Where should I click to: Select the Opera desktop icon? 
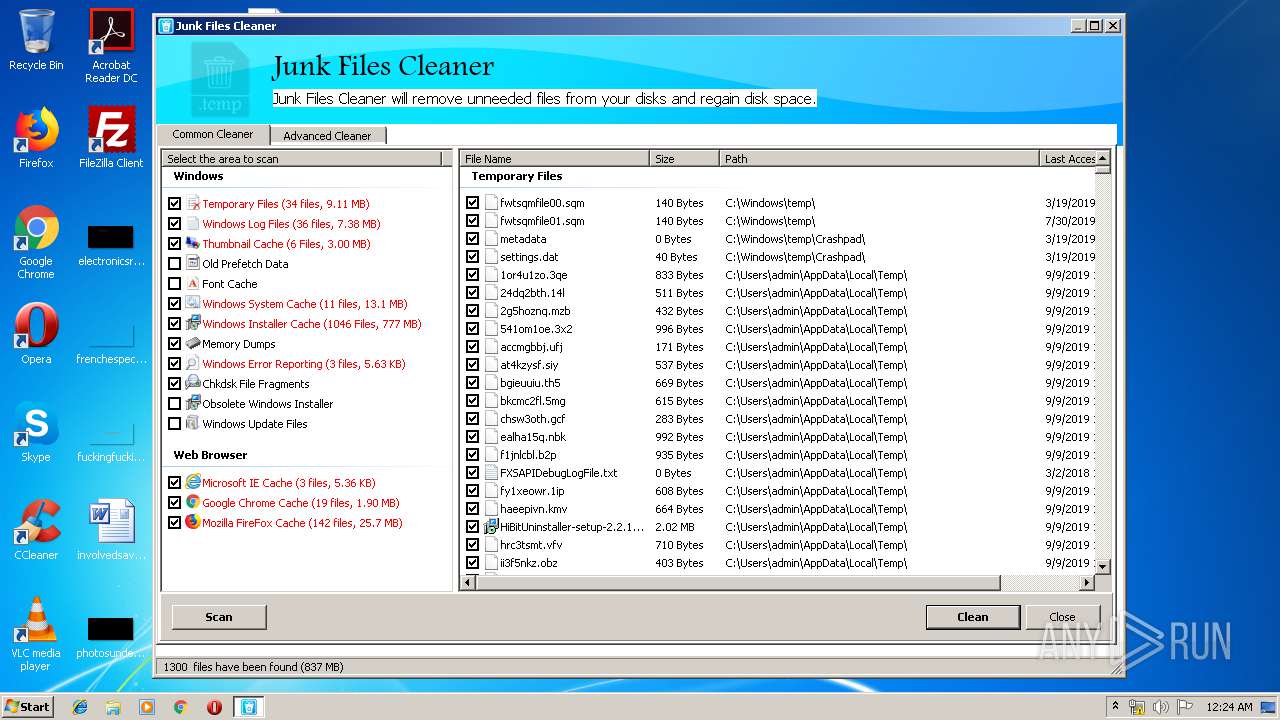(36, 333)
